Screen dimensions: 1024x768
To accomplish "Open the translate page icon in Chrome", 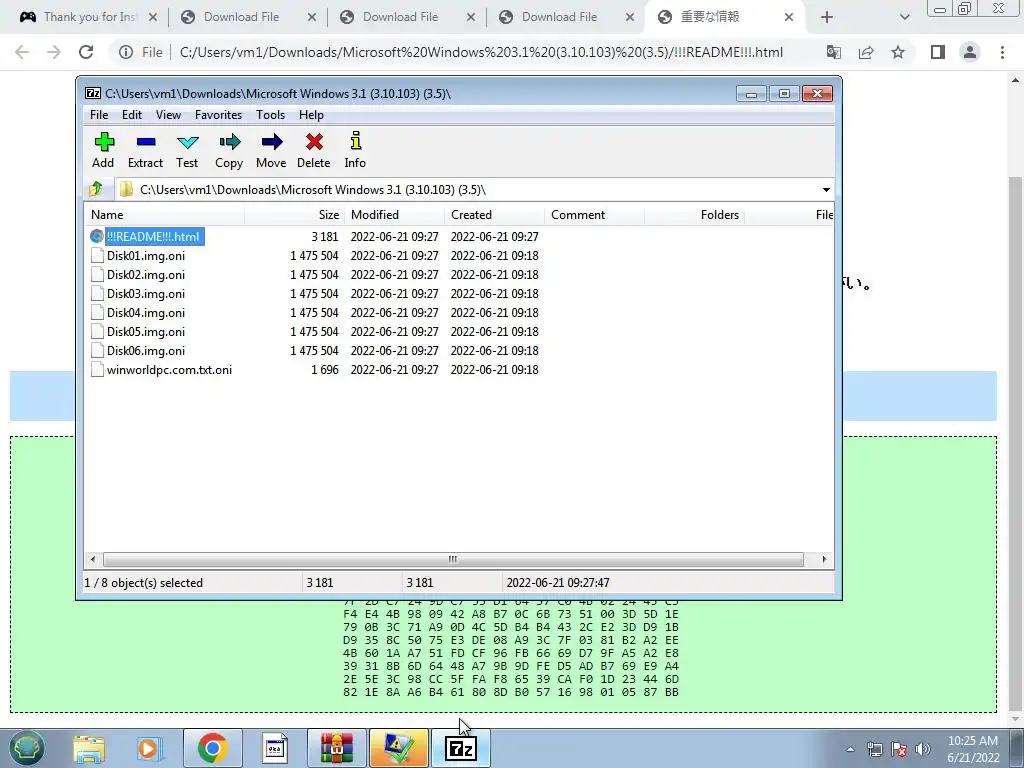I will tap(834, 52).
